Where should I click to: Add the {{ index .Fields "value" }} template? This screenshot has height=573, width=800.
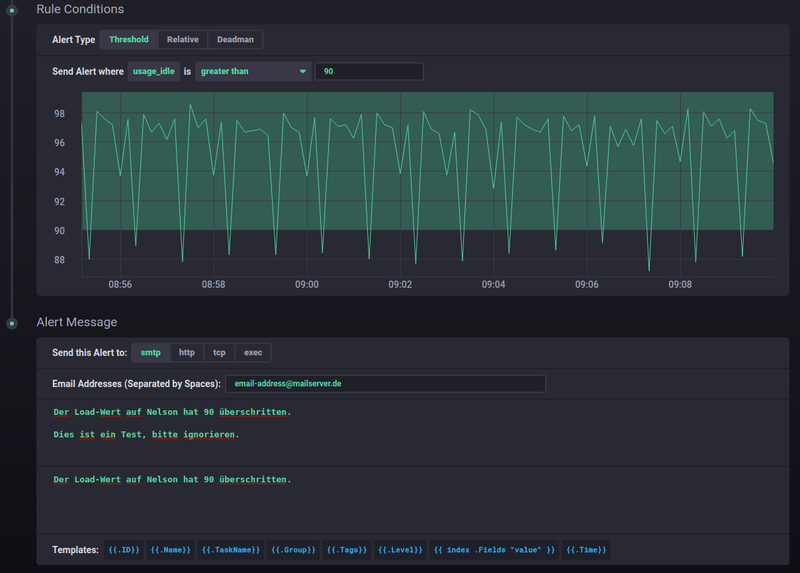495,550
